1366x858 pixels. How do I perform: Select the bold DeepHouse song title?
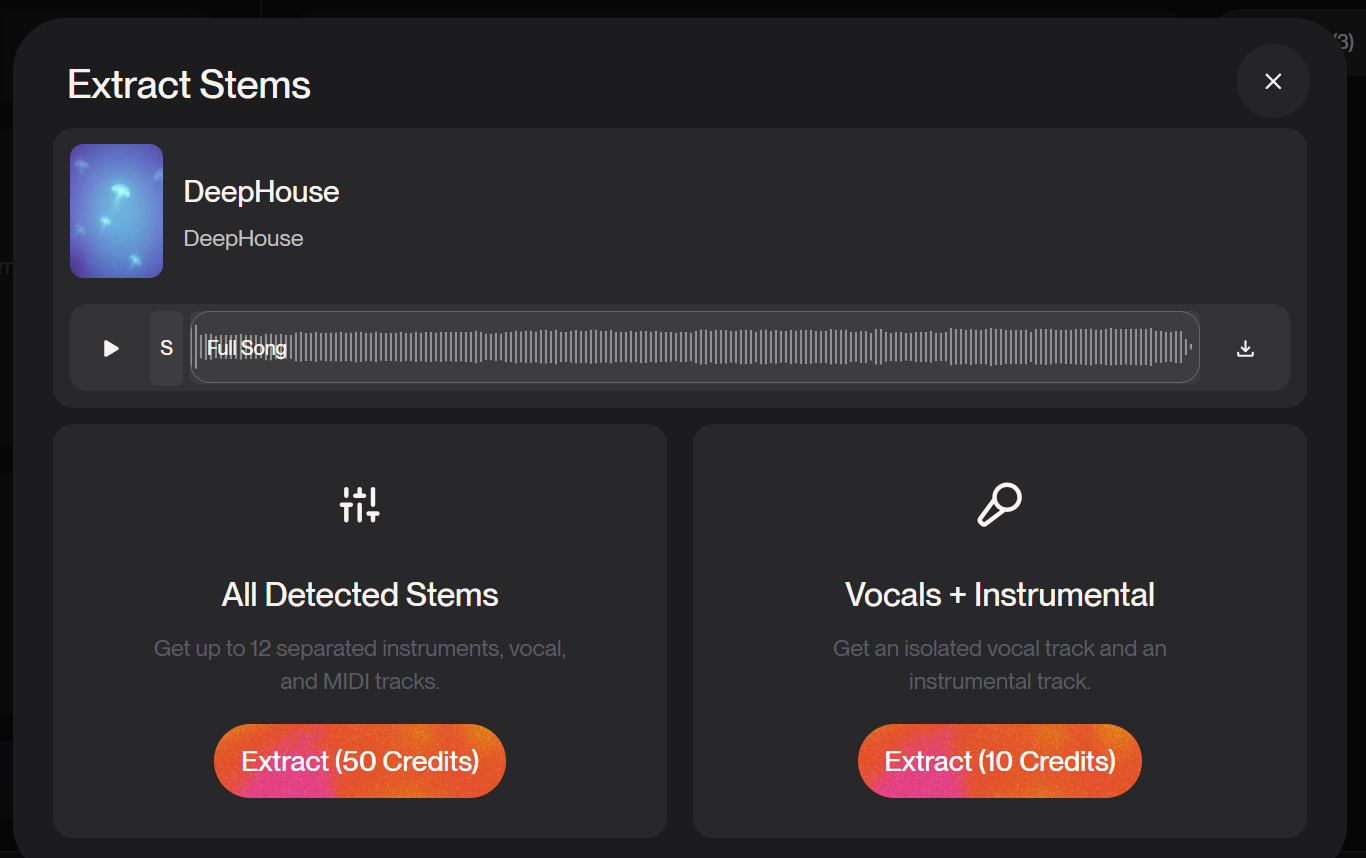pos(261,192)
